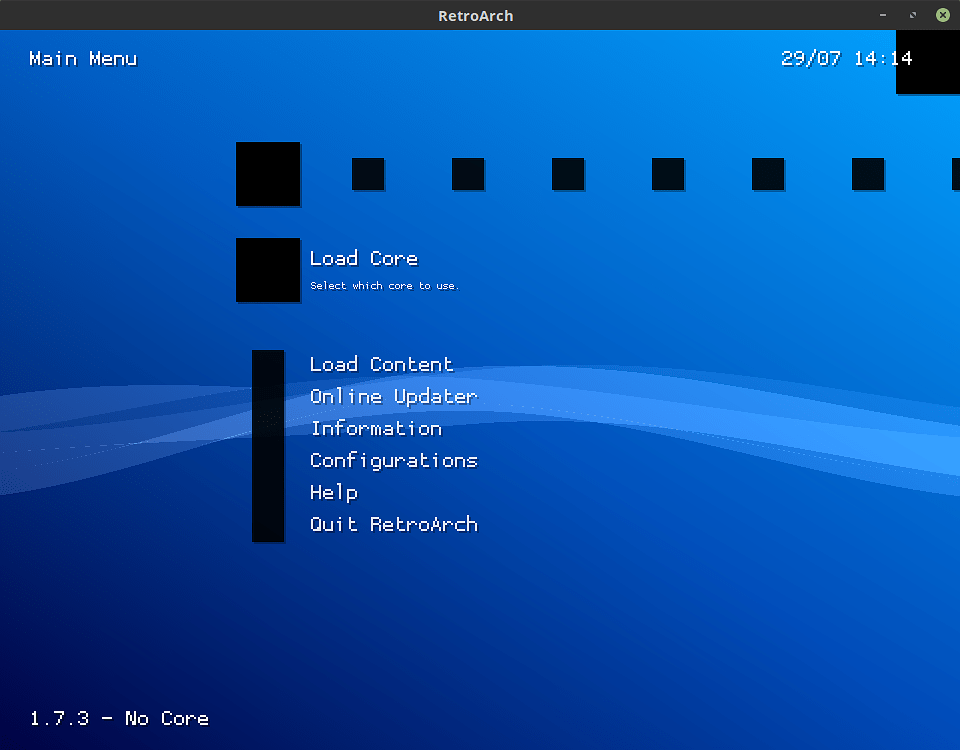The width and height of the screenshot is (960, 750).
Task: Open the fifth tab icon in the top row
Action: pyautogui.click(x=668, y=174)
